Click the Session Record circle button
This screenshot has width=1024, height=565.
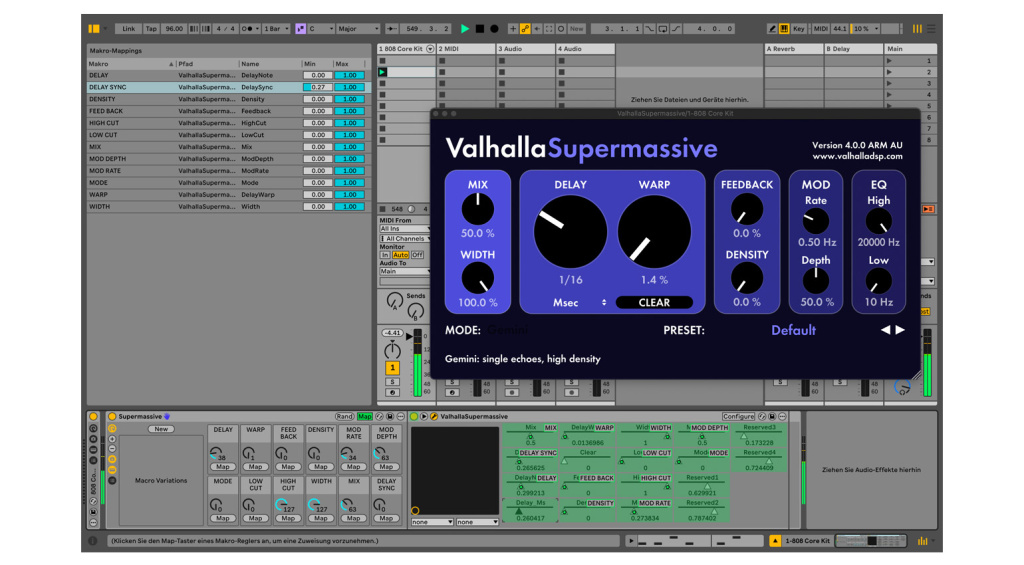coord(561,29)
